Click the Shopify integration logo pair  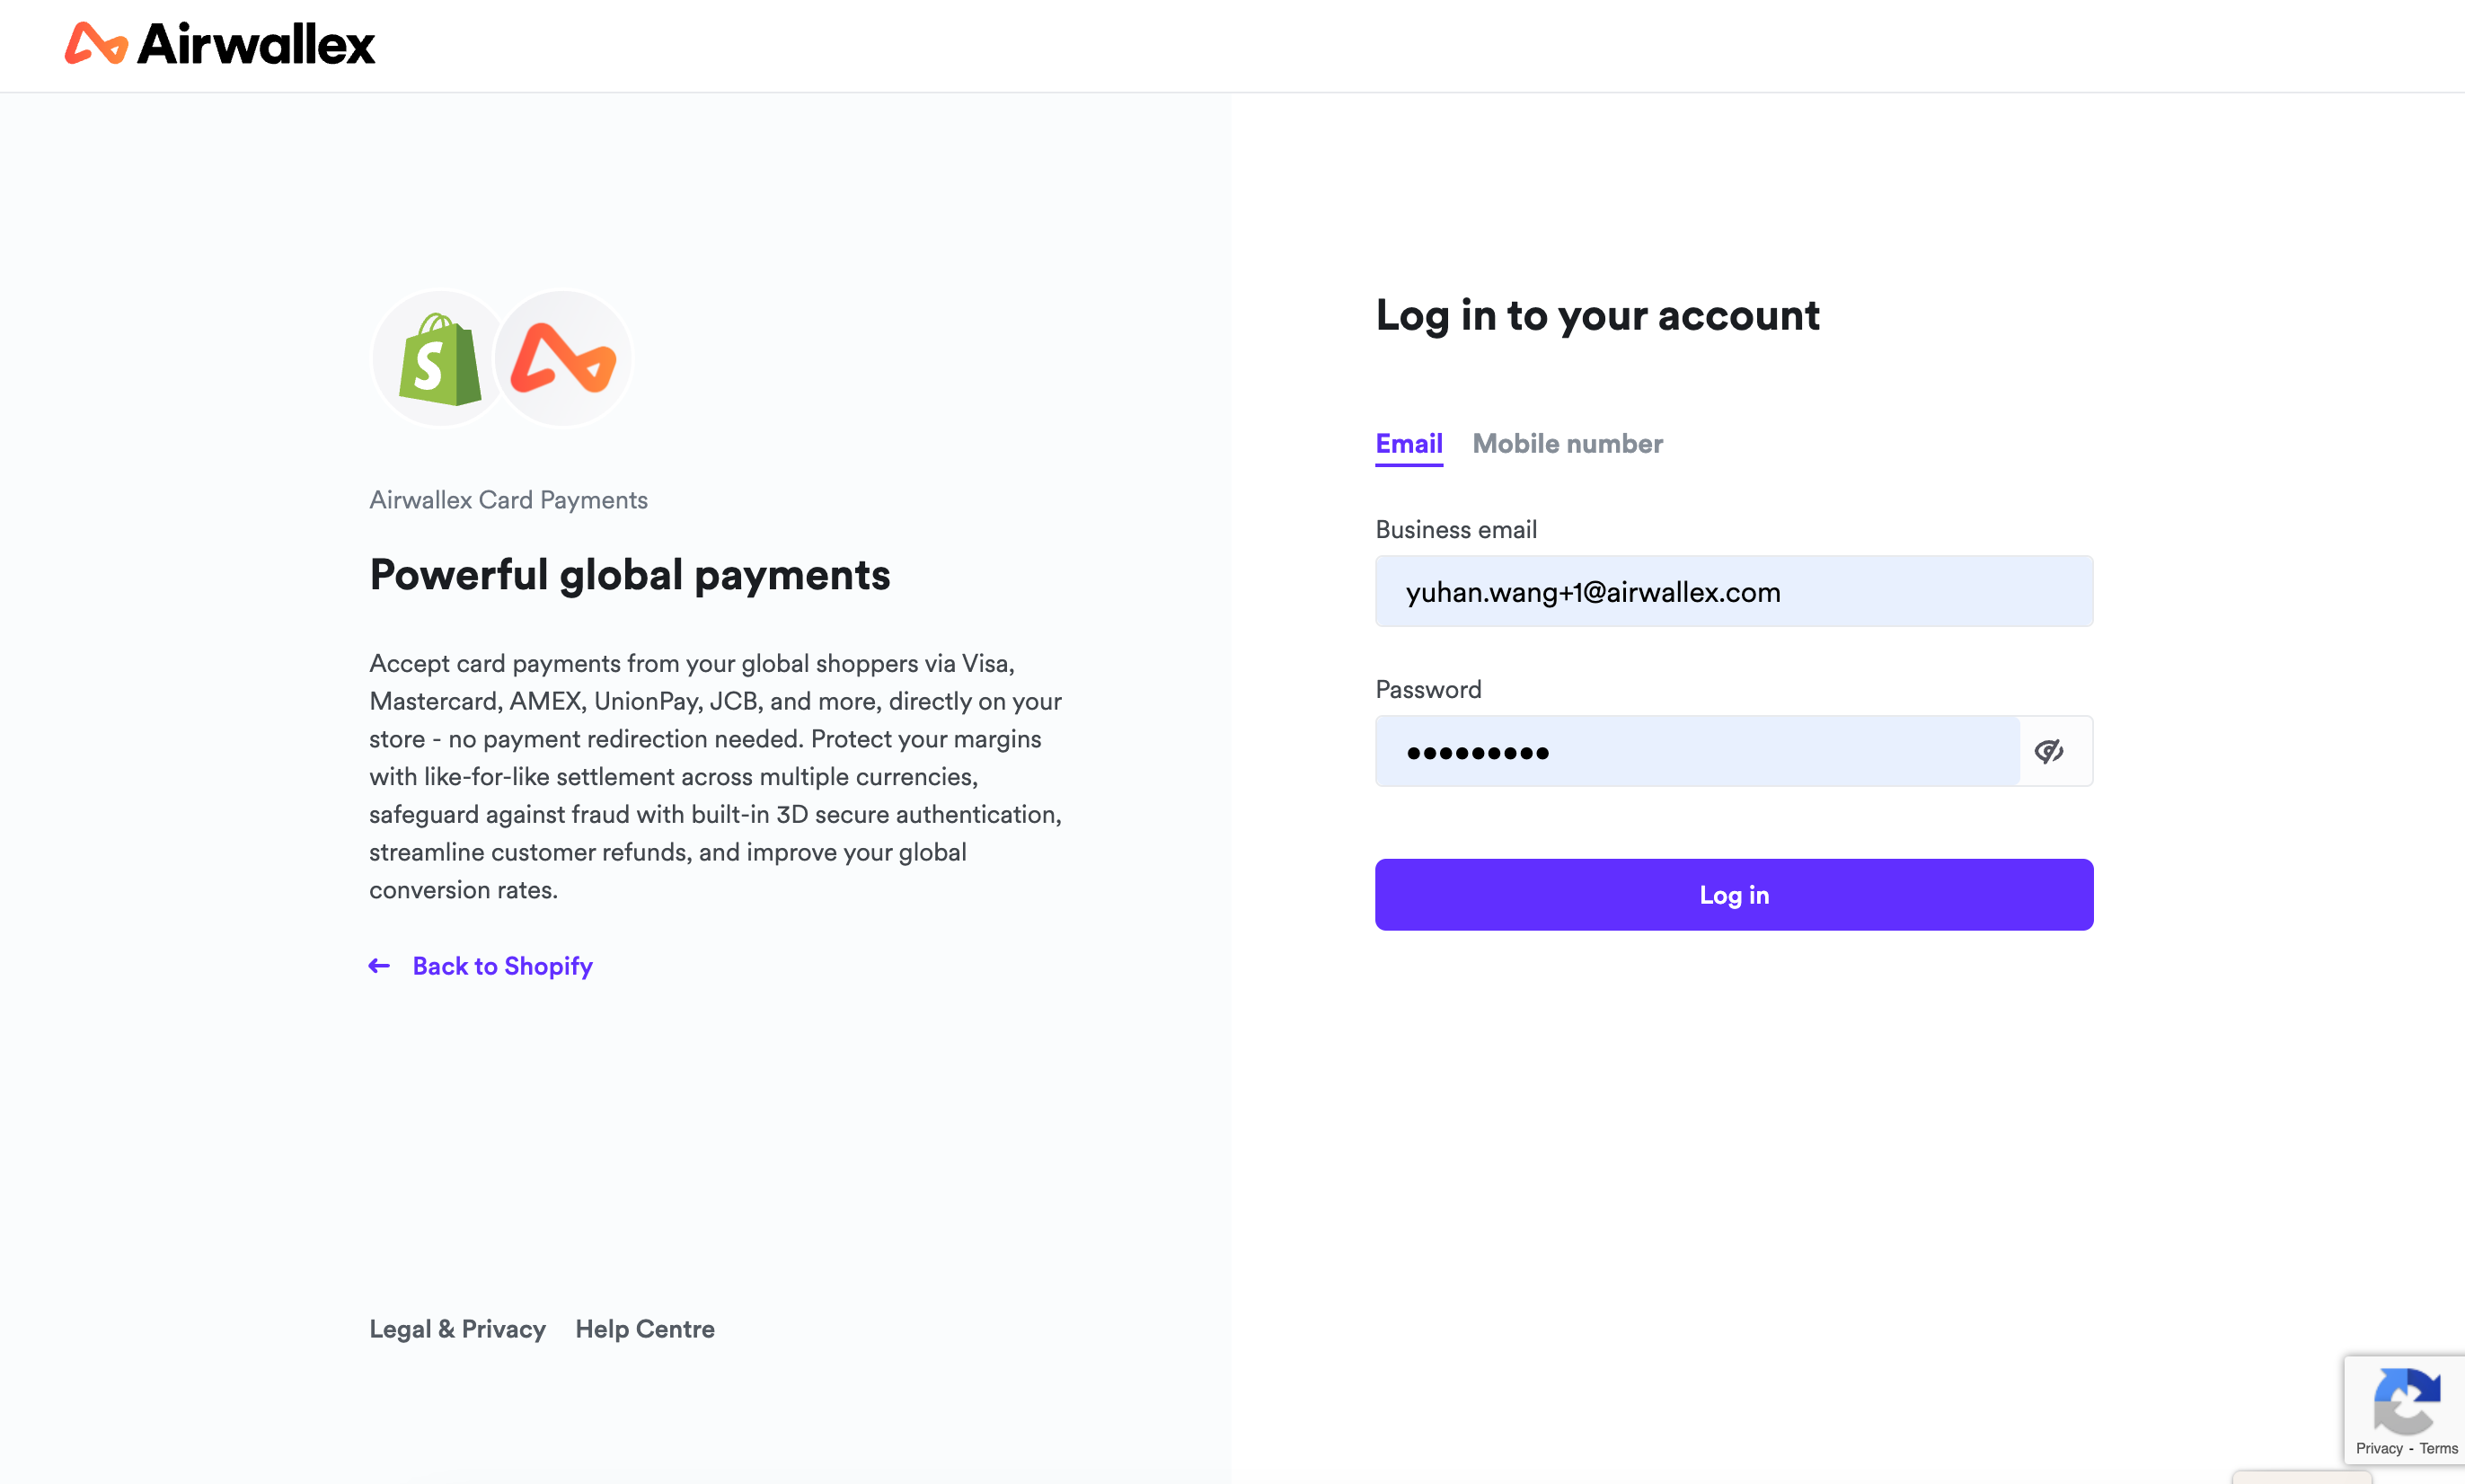(500, 357)
